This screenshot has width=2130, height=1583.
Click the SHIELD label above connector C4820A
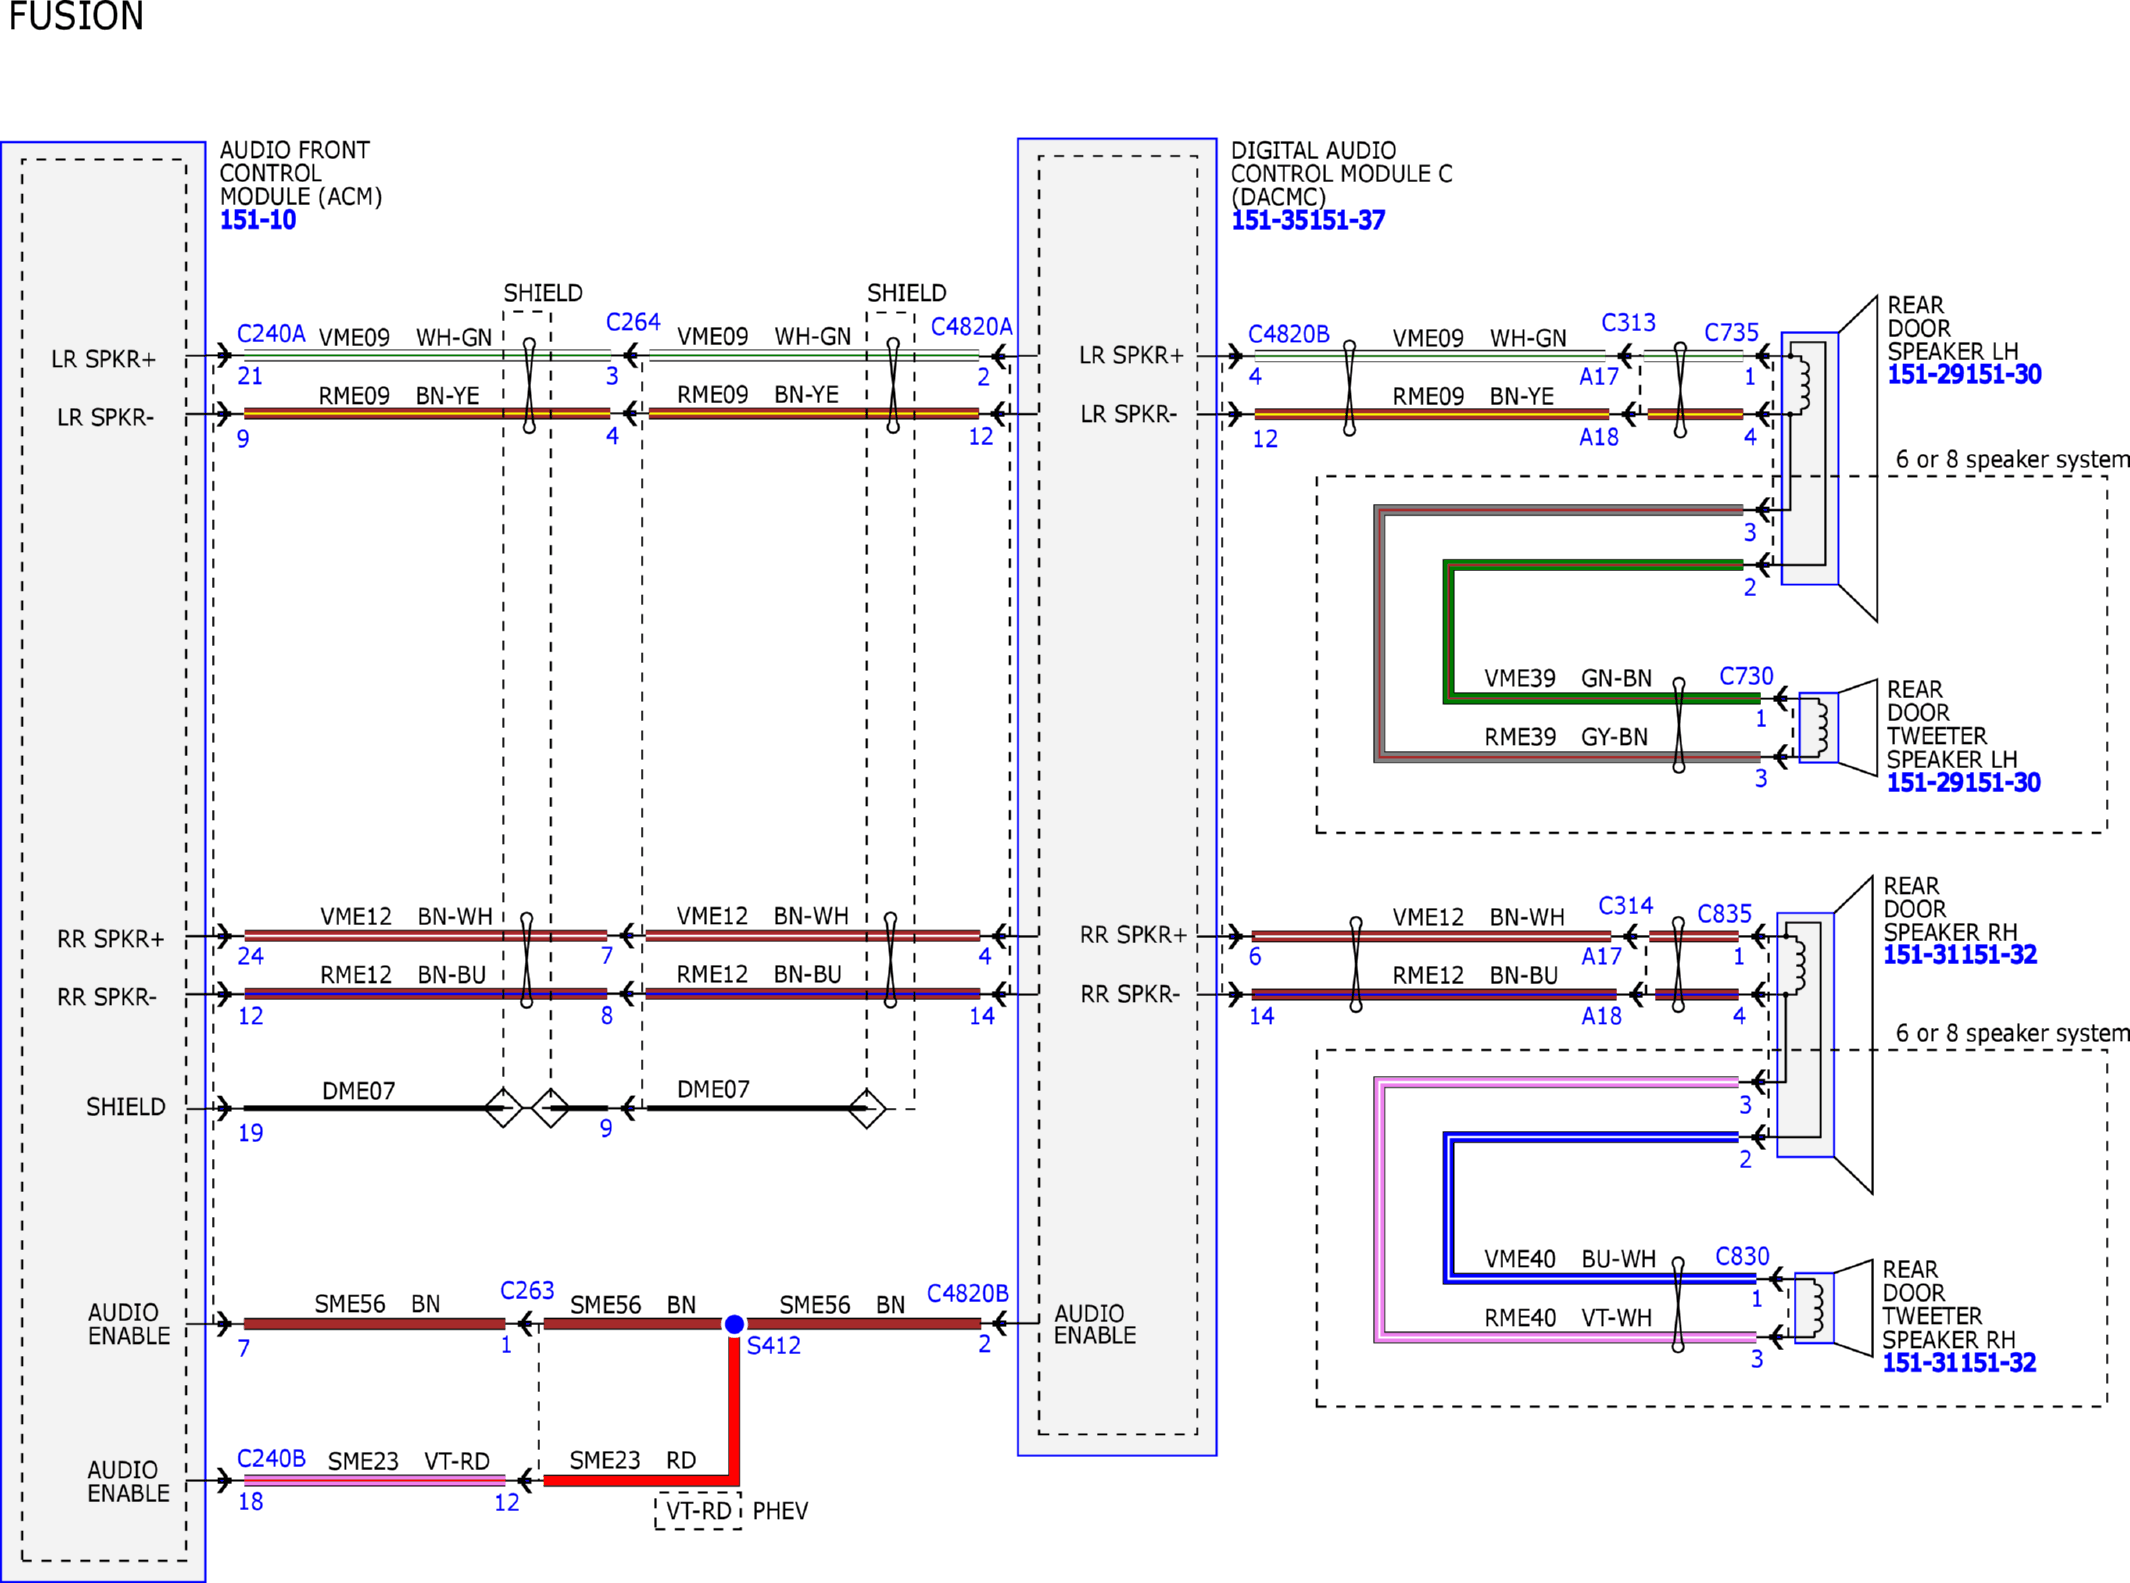tap(907, 293)
